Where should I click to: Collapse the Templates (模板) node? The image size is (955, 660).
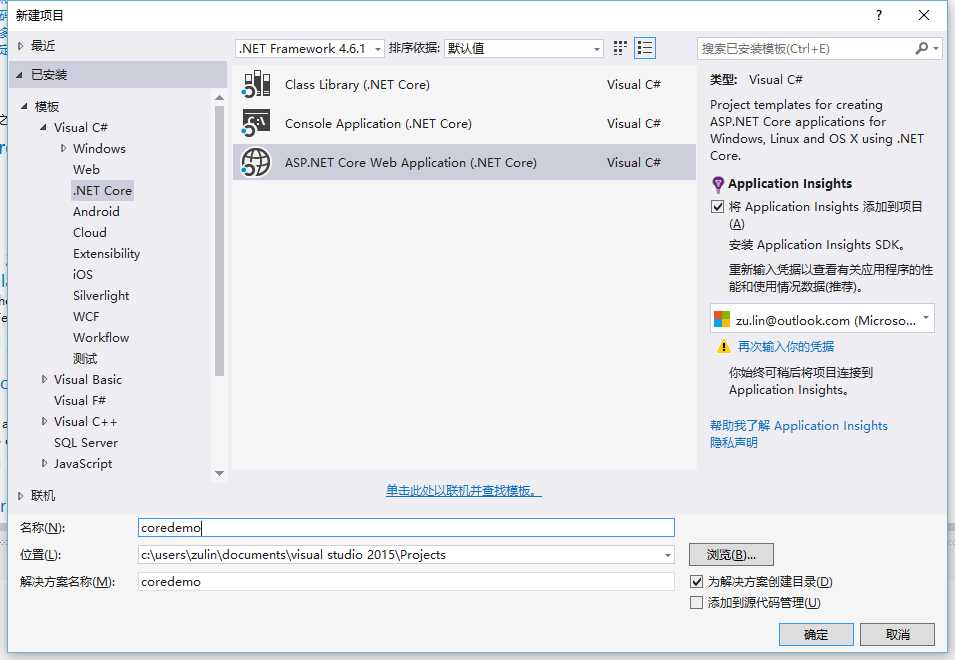tap(24, 107)
